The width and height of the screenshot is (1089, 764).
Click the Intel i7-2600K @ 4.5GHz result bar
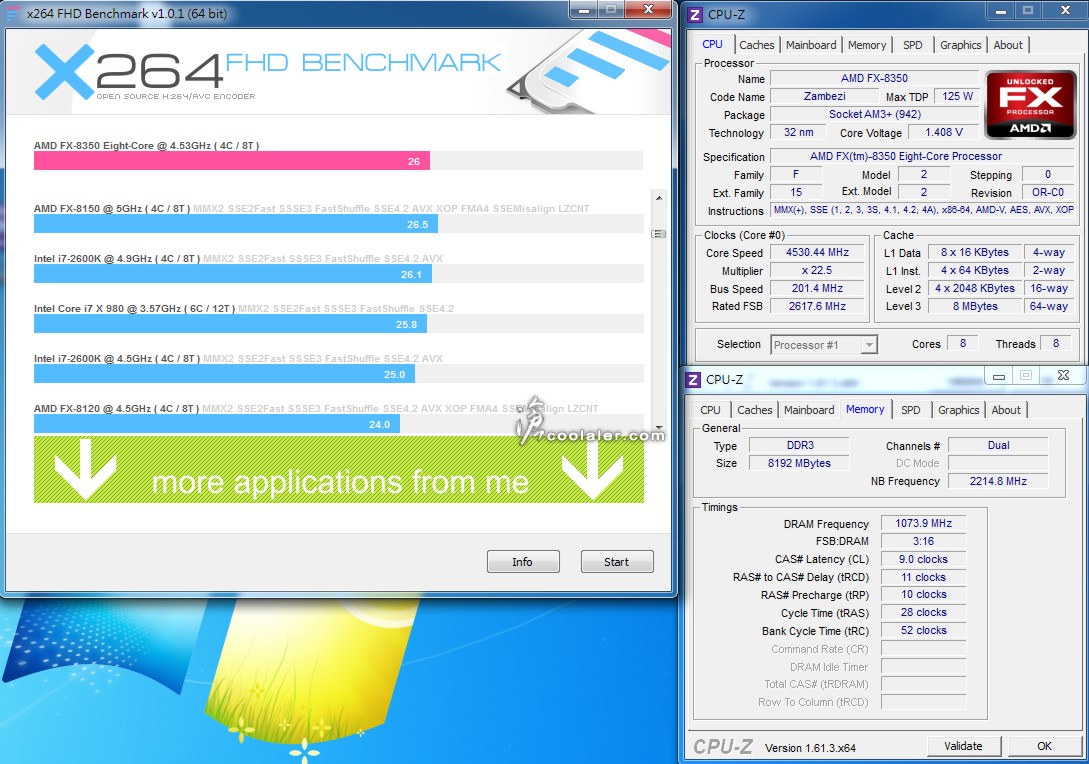[x=224, y=374]
